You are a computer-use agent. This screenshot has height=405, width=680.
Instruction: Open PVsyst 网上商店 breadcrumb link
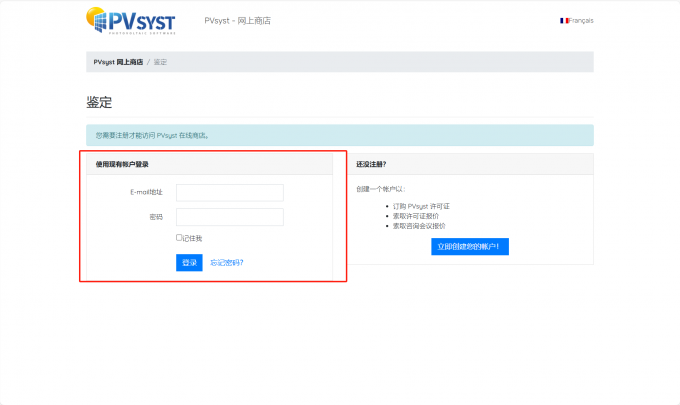[118, 62]
